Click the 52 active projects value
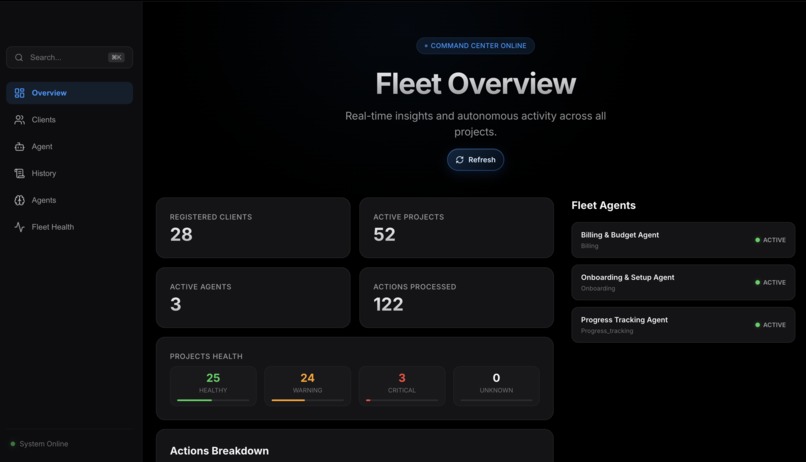 [384, 235]
